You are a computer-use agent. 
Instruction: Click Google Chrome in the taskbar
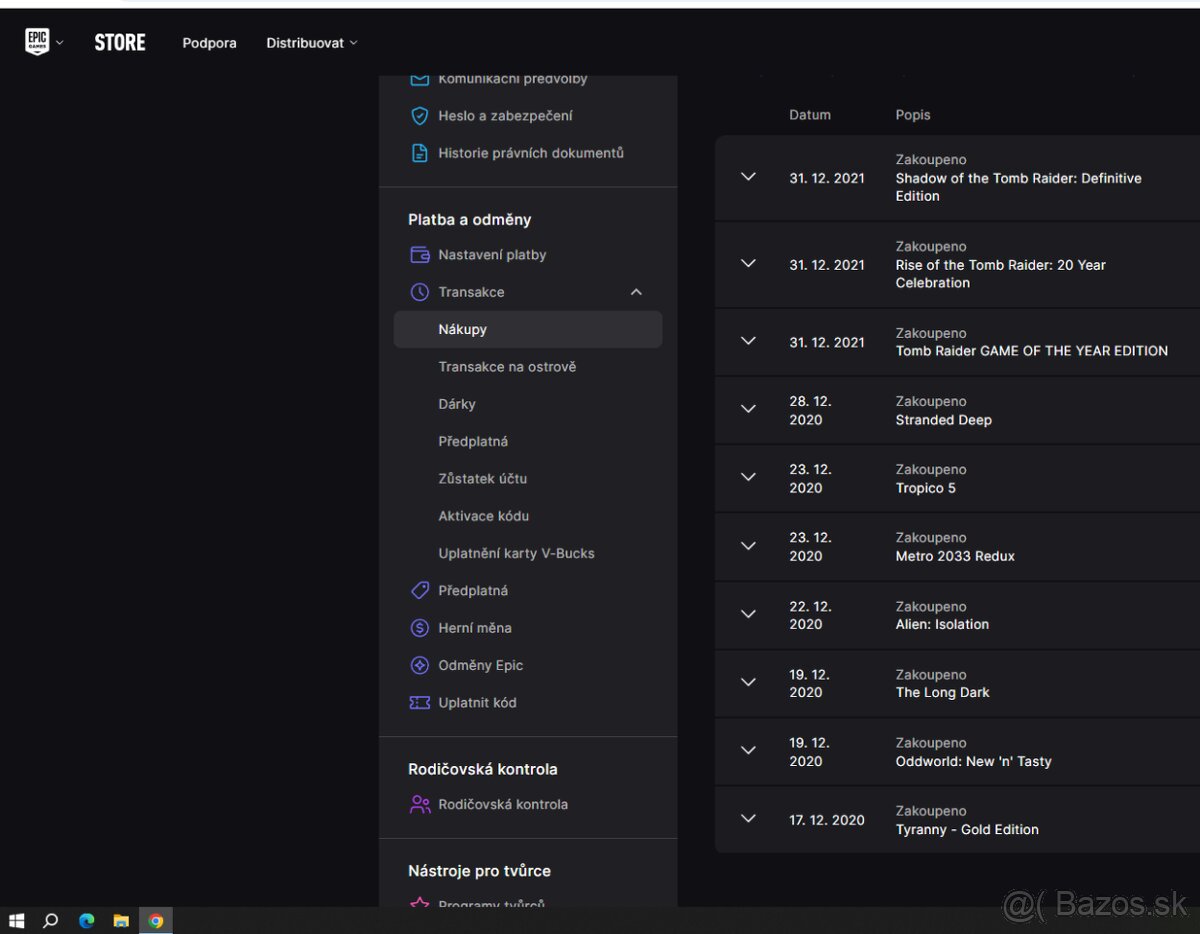(x=156, y=921)
